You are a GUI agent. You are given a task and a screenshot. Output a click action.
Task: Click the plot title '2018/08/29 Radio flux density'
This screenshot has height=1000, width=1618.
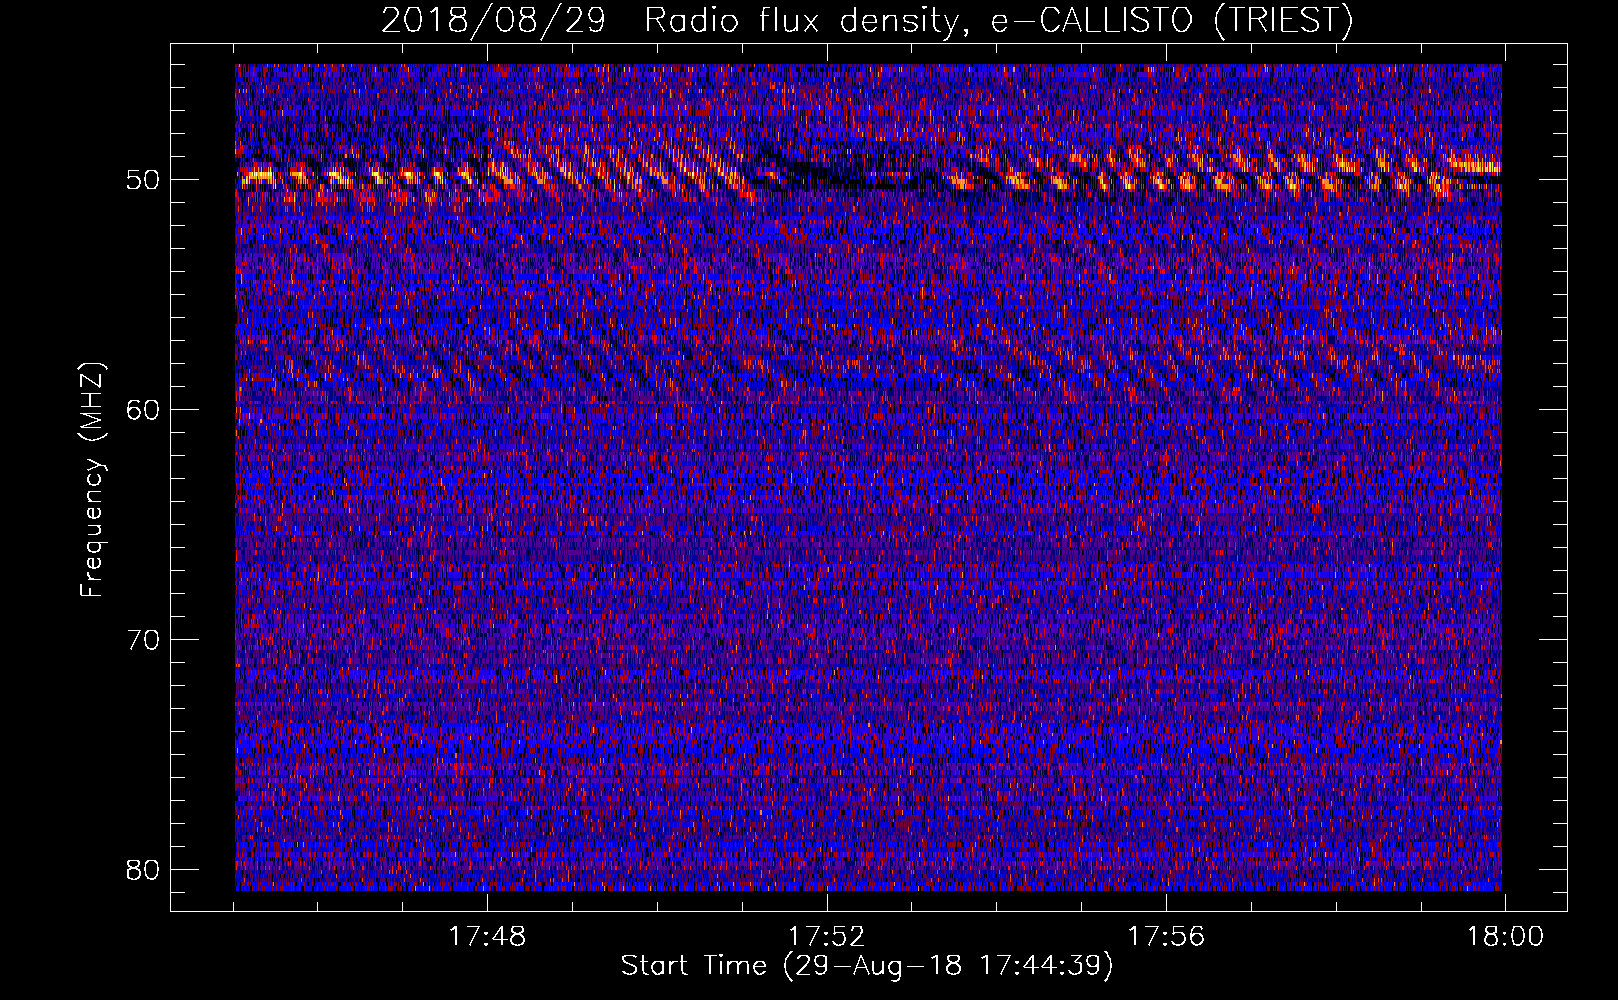click(x=867, y=21)
